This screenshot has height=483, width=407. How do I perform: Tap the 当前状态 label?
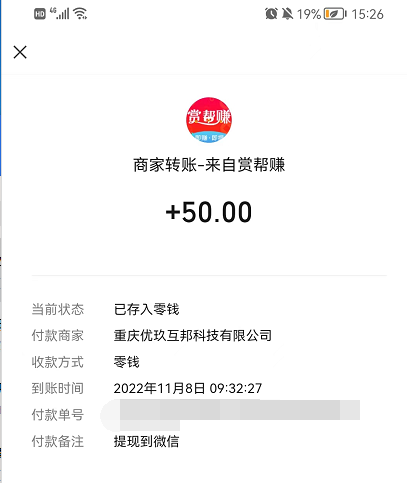click(x=58, y=309)
